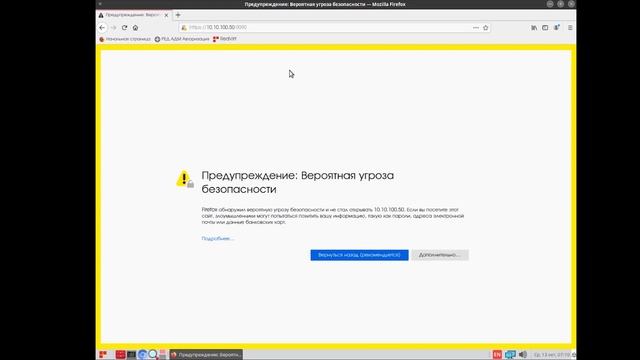Image resolution: width=640 pixels, height=360 pixels.
Task: Open the terminal icon in taskbar
Action: pos(131,355)
